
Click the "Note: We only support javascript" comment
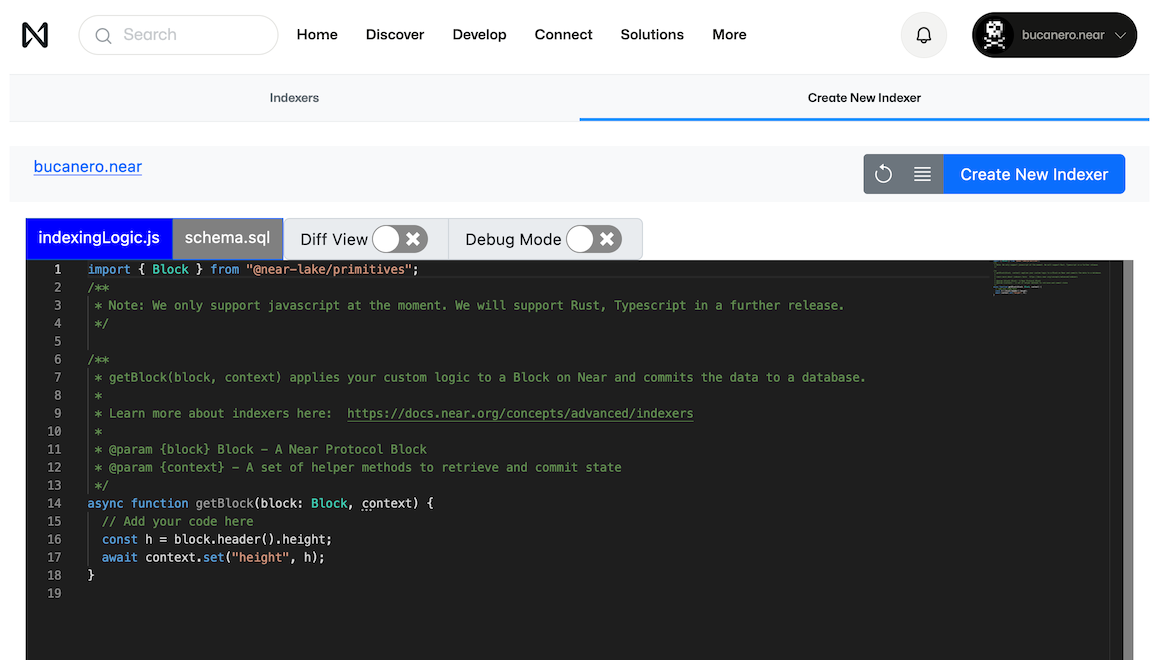click(469, 305)
